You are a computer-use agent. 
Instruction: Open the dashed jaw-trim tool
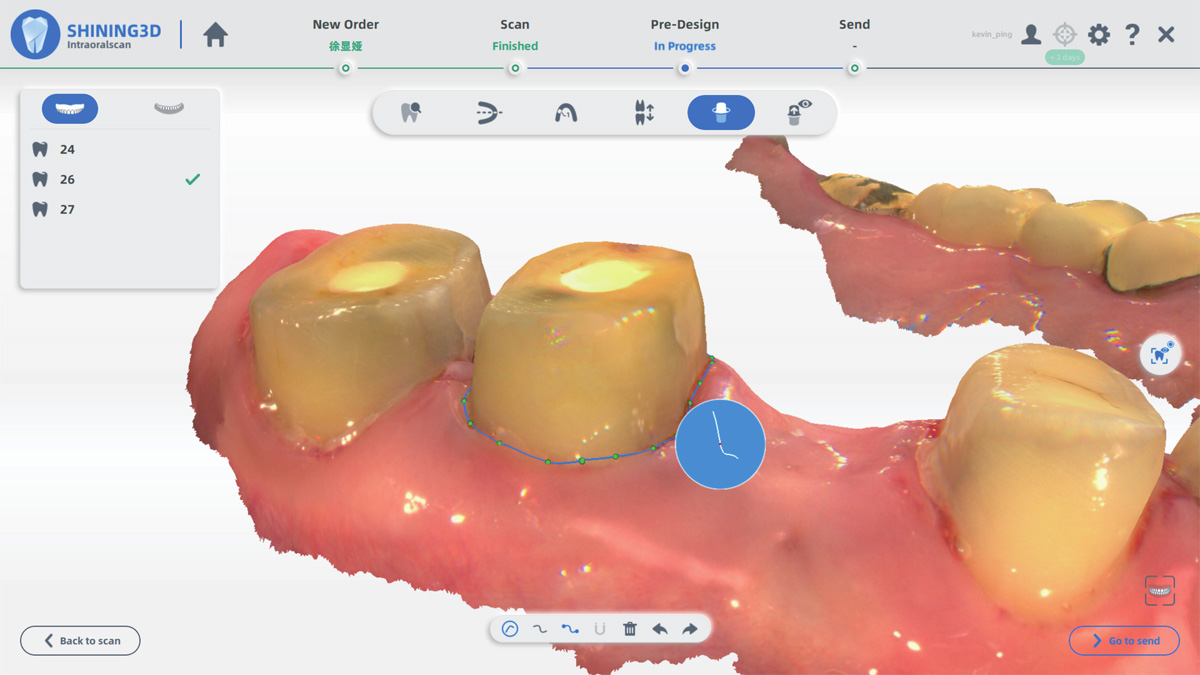pos(488,112)
